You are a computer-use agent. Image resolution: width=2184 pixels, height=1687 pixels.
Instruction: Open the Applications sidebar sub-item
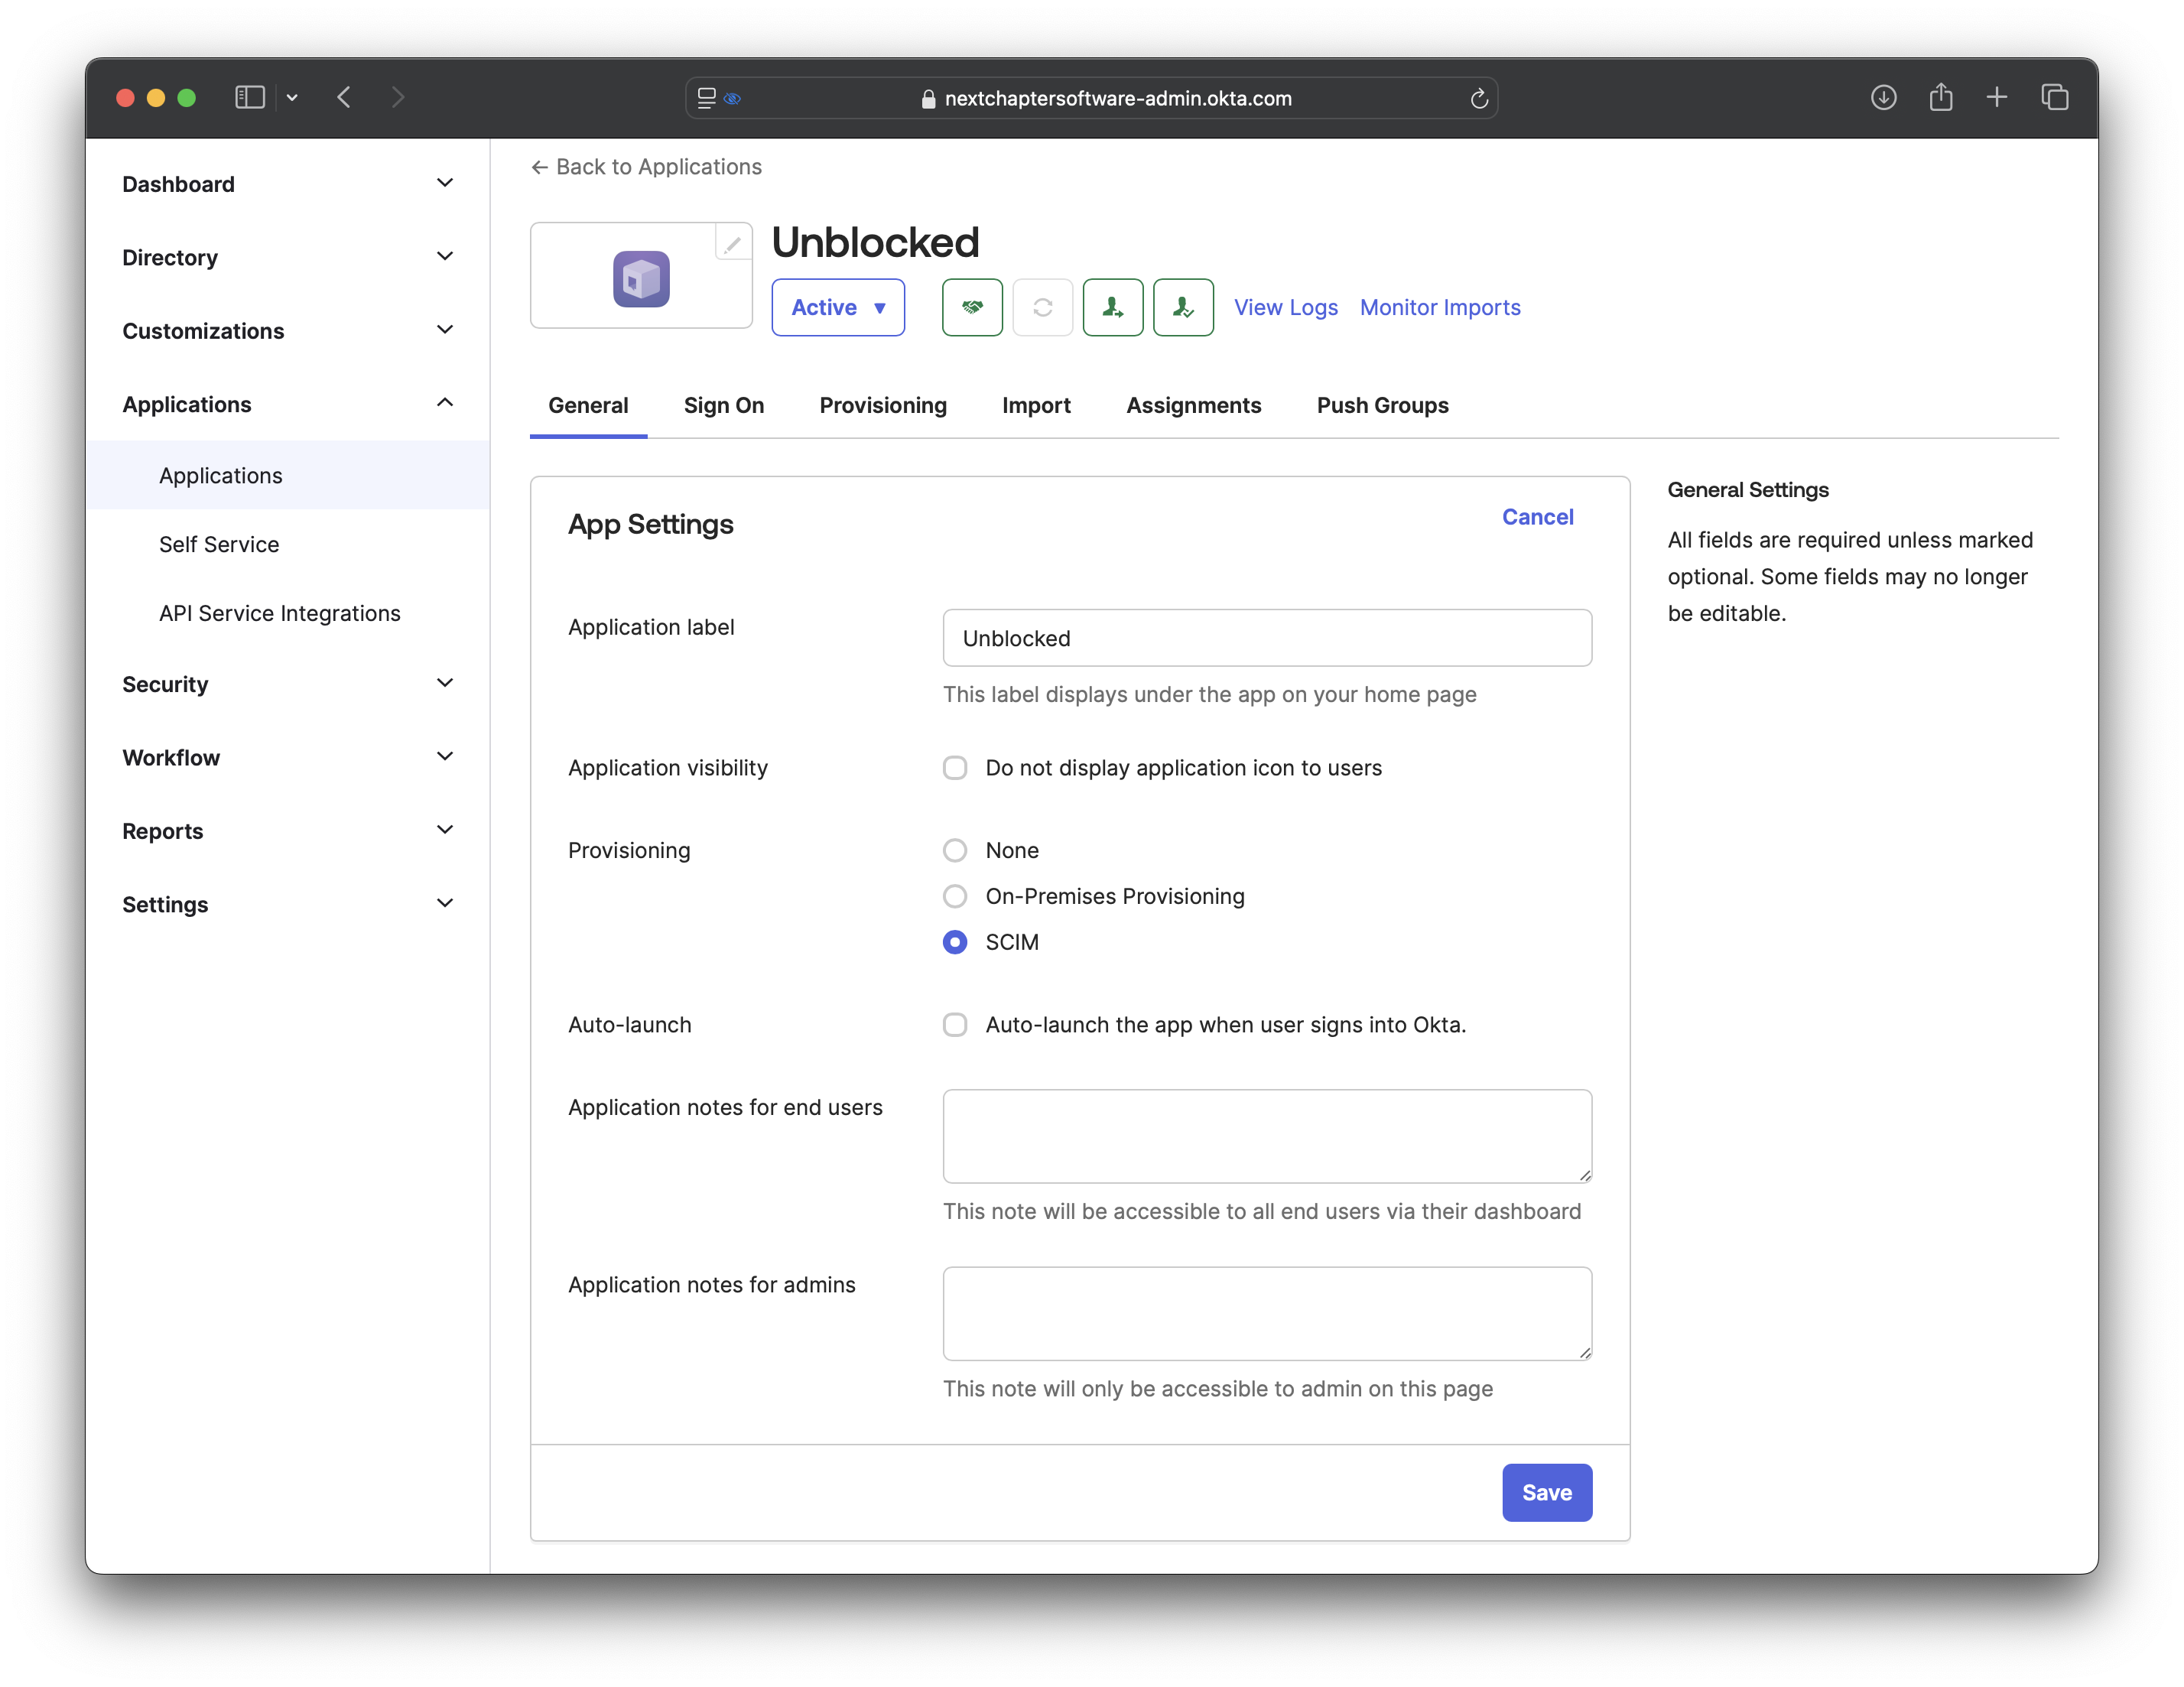pos(288,475)
